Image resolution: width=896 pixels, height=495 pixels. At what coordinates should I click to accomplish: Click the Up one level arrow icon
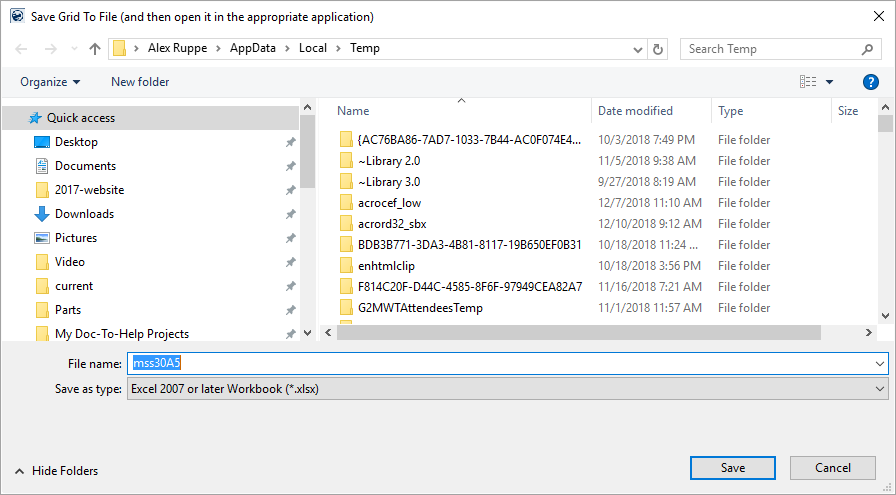click(95, 49)
